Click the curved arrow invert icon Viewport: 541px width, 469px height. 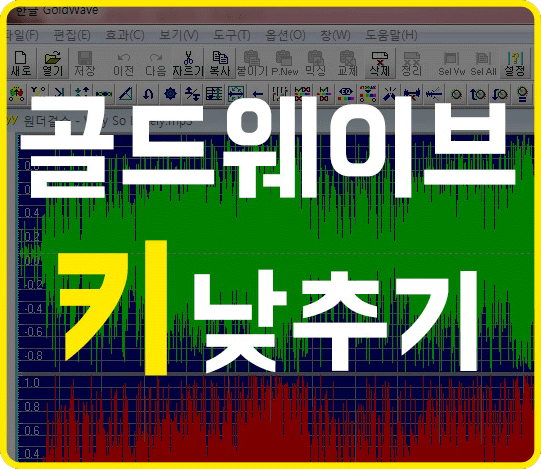tap(148, 94)
